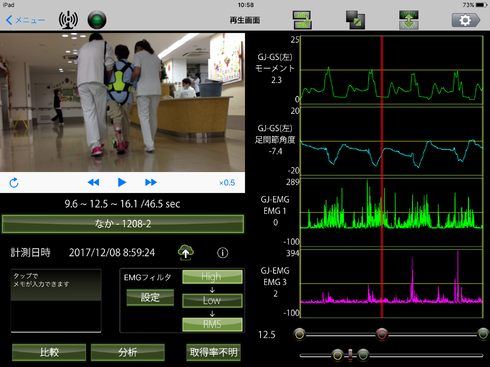The width and height of the screenshot is (490, 367).
Task: Tap the 2017/12/08 8:59:24 measurement date
Action: click(x=112, y=253)
